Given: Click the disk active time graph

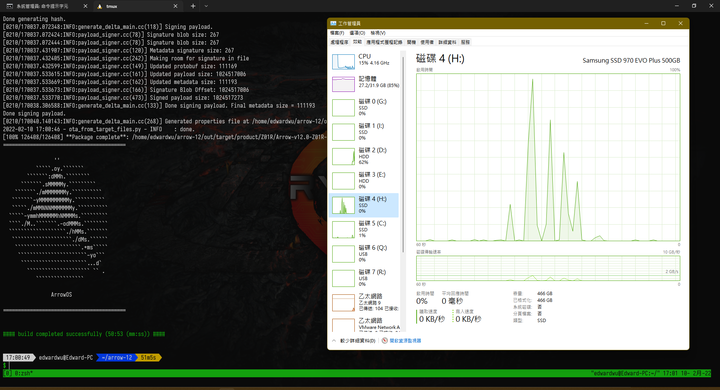Looking at the screenshot, I should pos(548,157).
